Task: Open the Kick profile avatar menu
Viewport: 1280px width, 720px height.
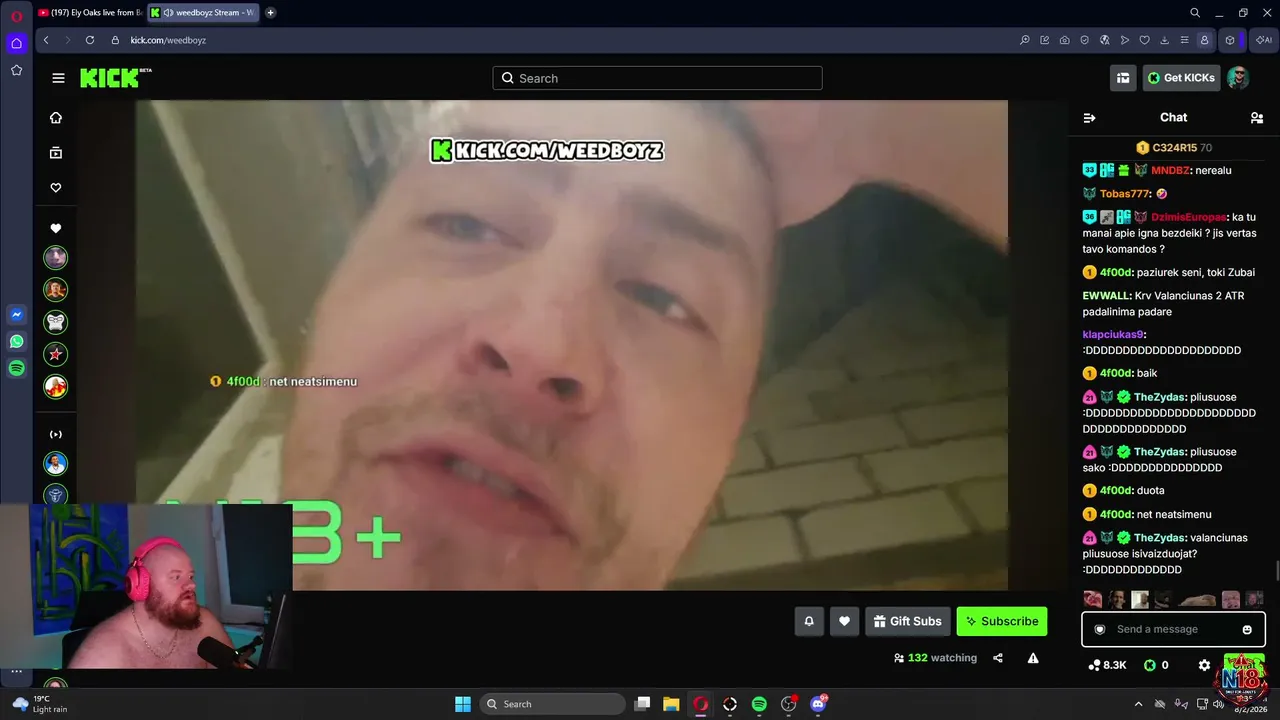Action: pos(1238,78)
